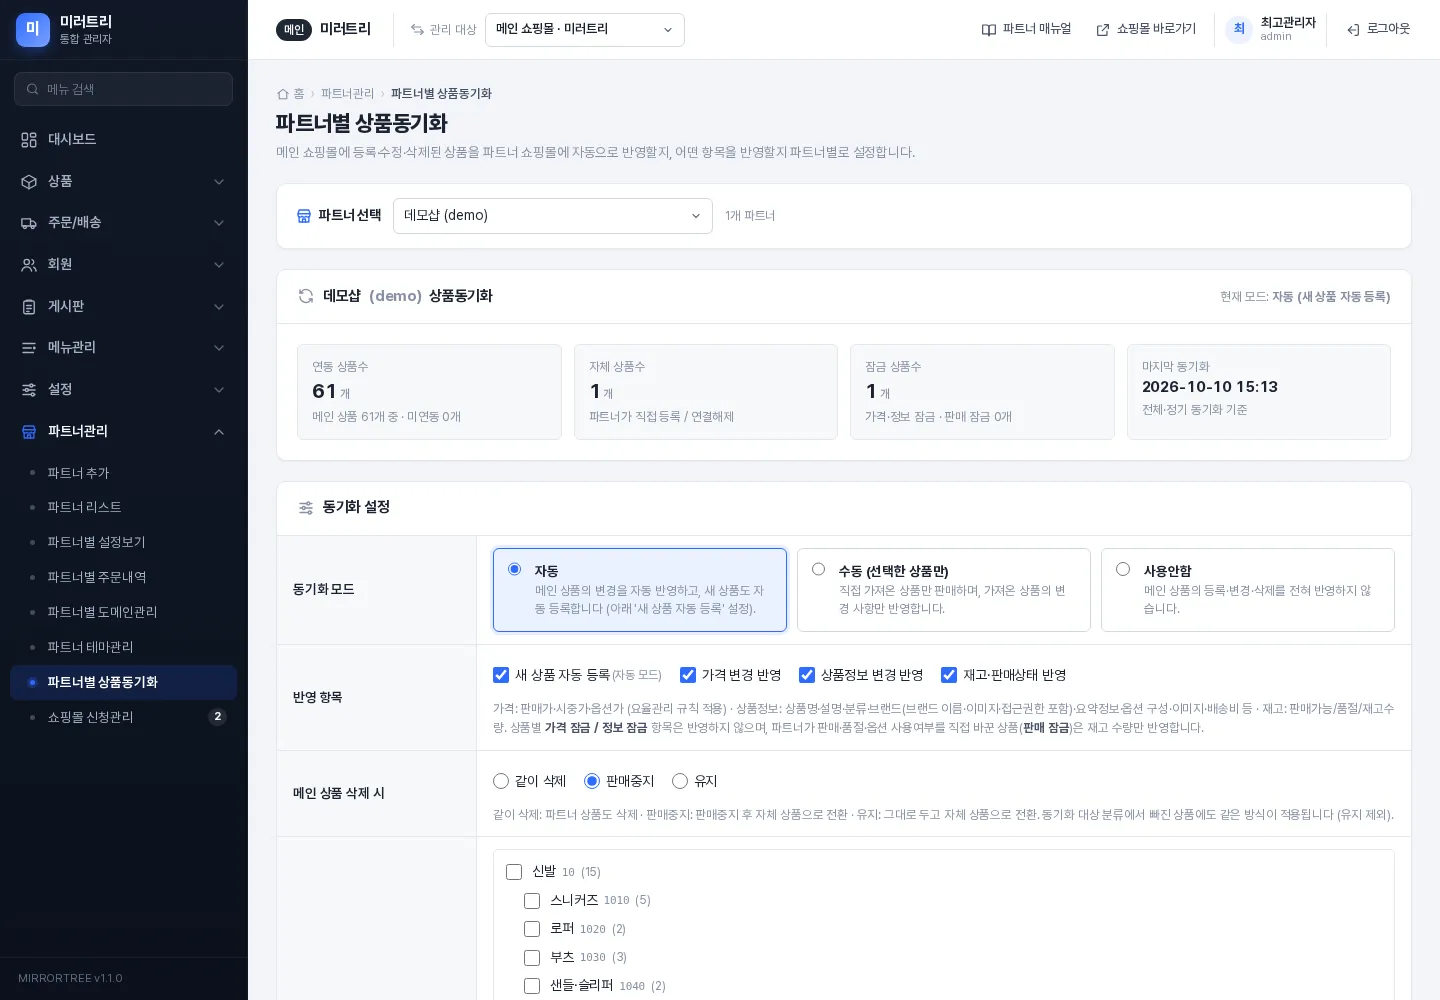Image resolution: width=1440 pixels, height=1000 pixels.
Task: Click the 파트너 매뉴얼 book icon
Action: pyautogui.click(x=989, y=30)
